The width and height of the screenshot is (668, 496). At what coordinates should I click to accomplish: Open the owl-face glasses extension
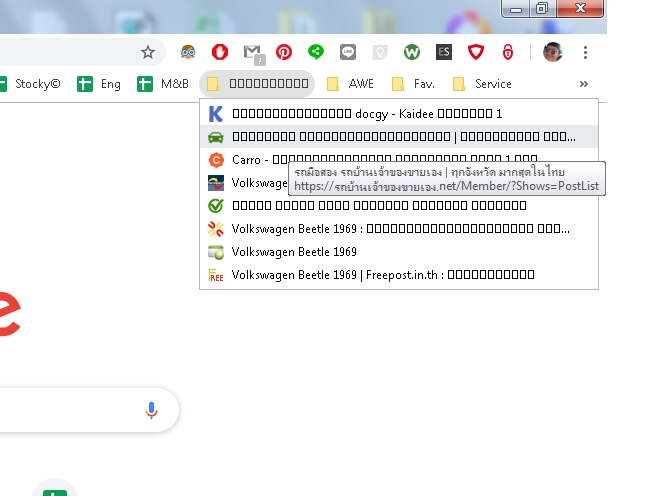pos(188,52)
